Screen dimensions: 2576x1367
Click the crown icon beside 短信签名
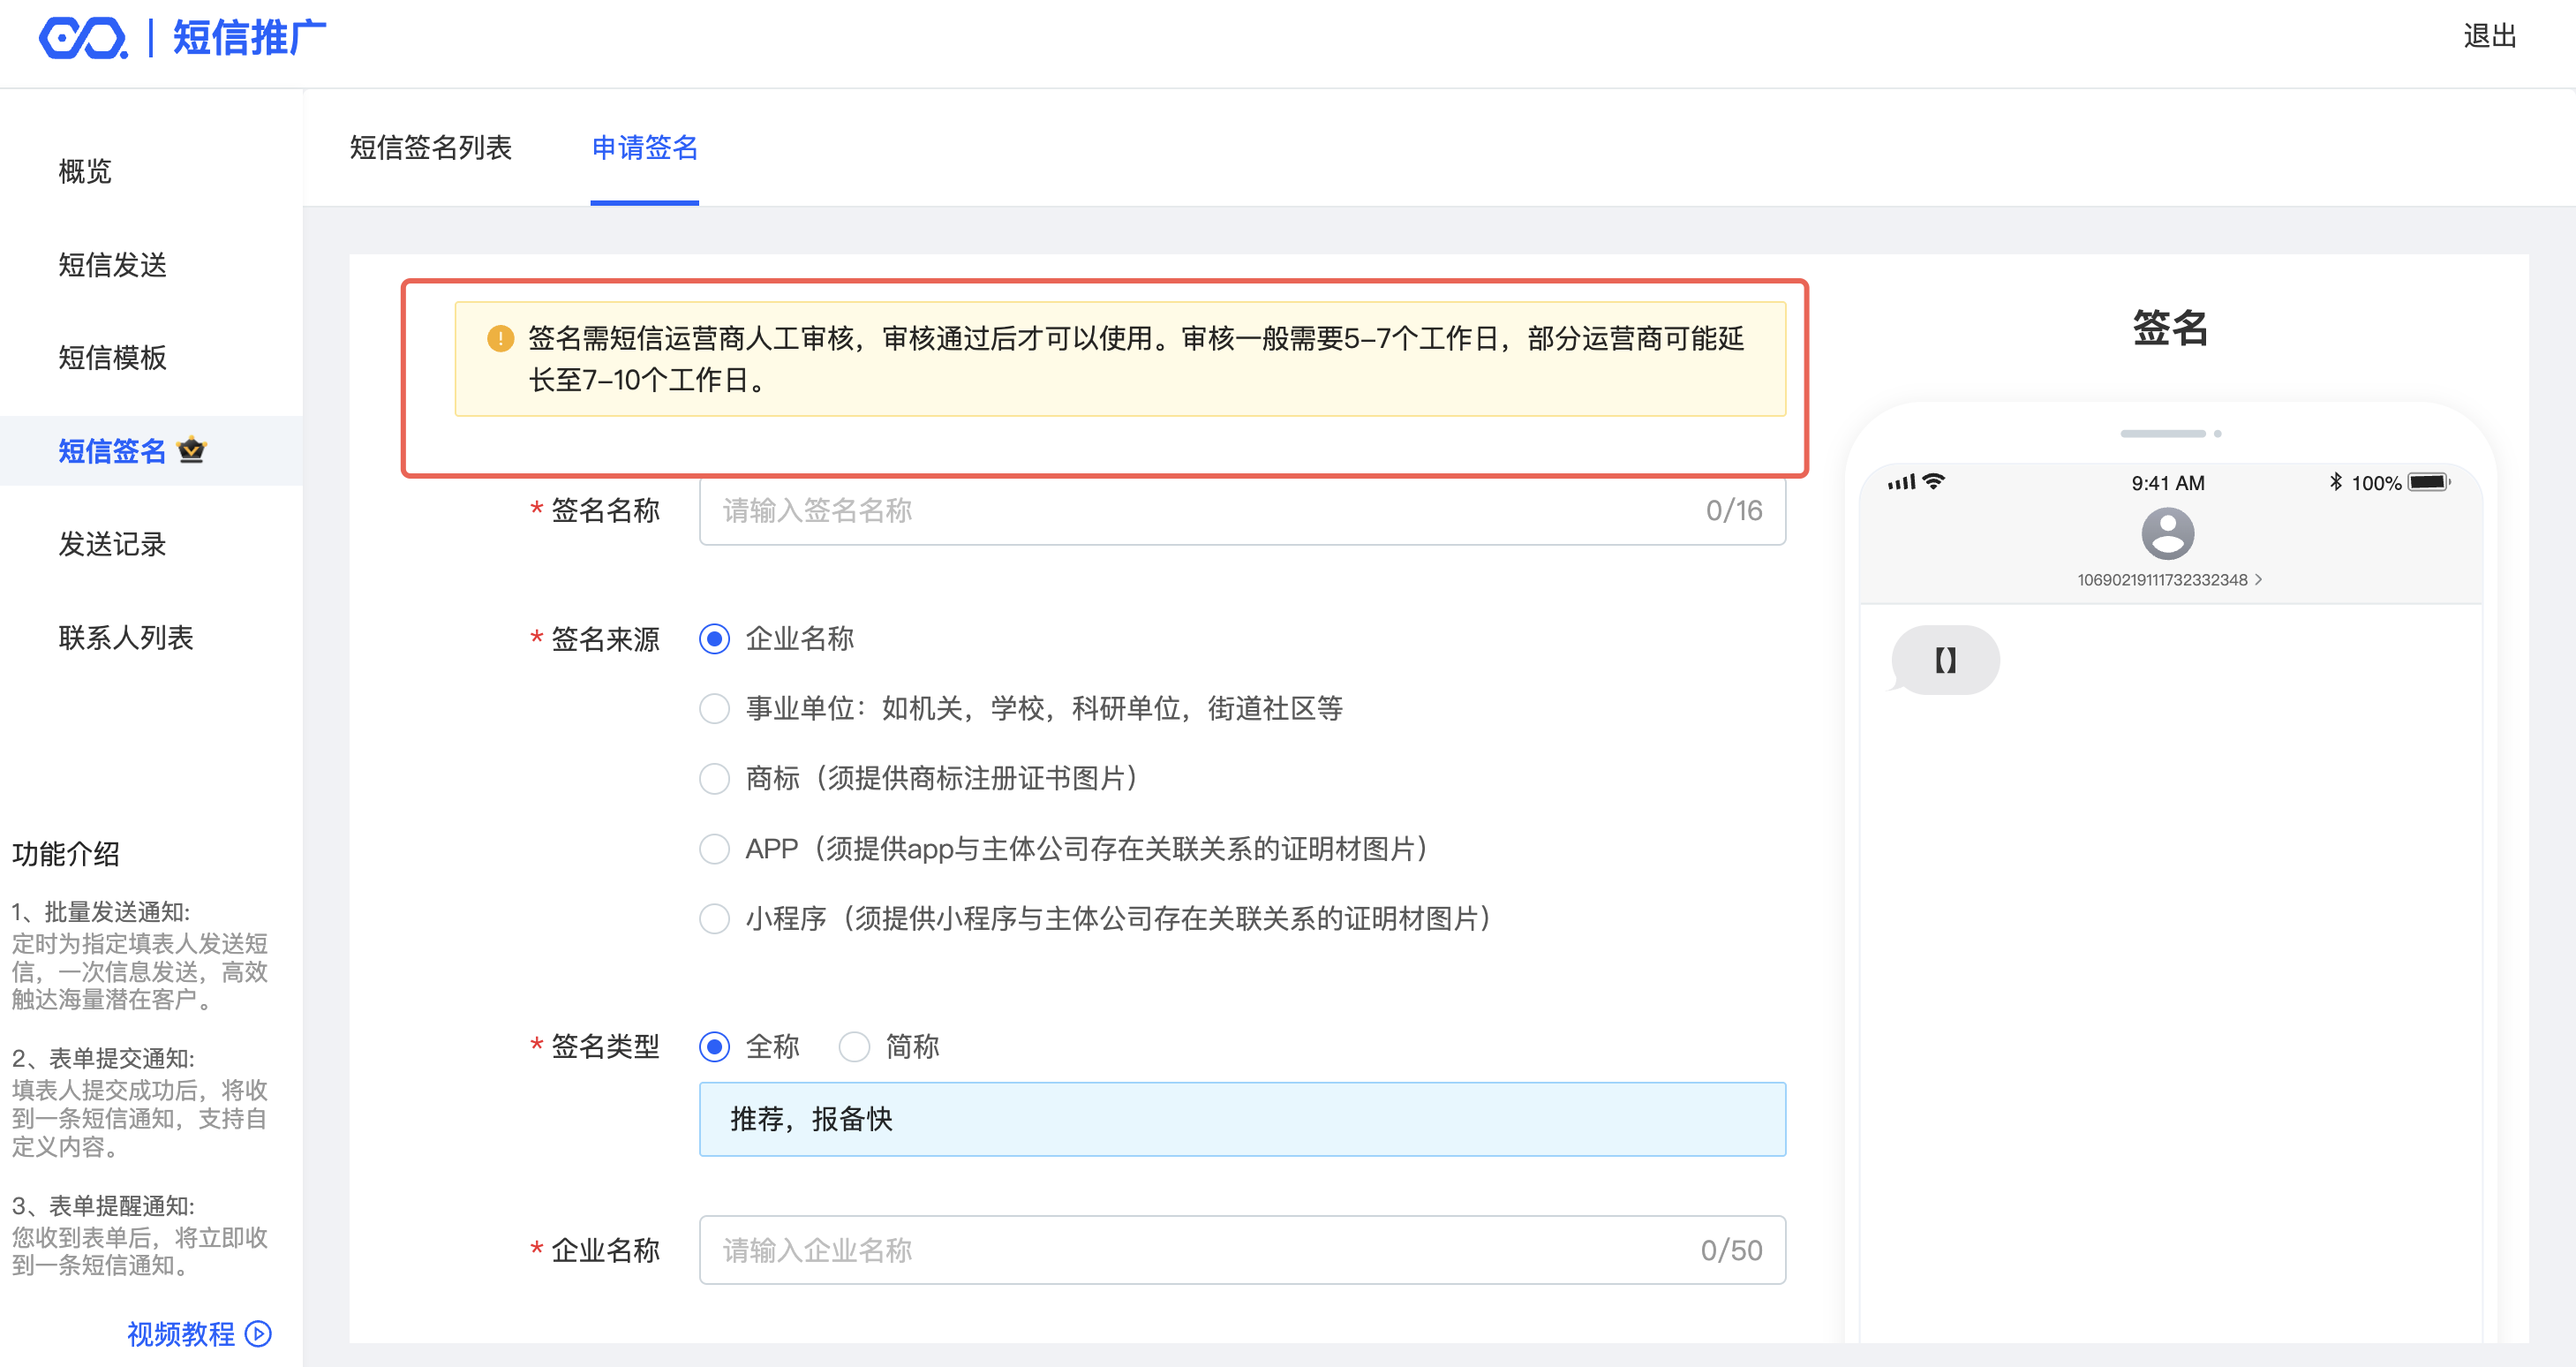click(191, 450)
